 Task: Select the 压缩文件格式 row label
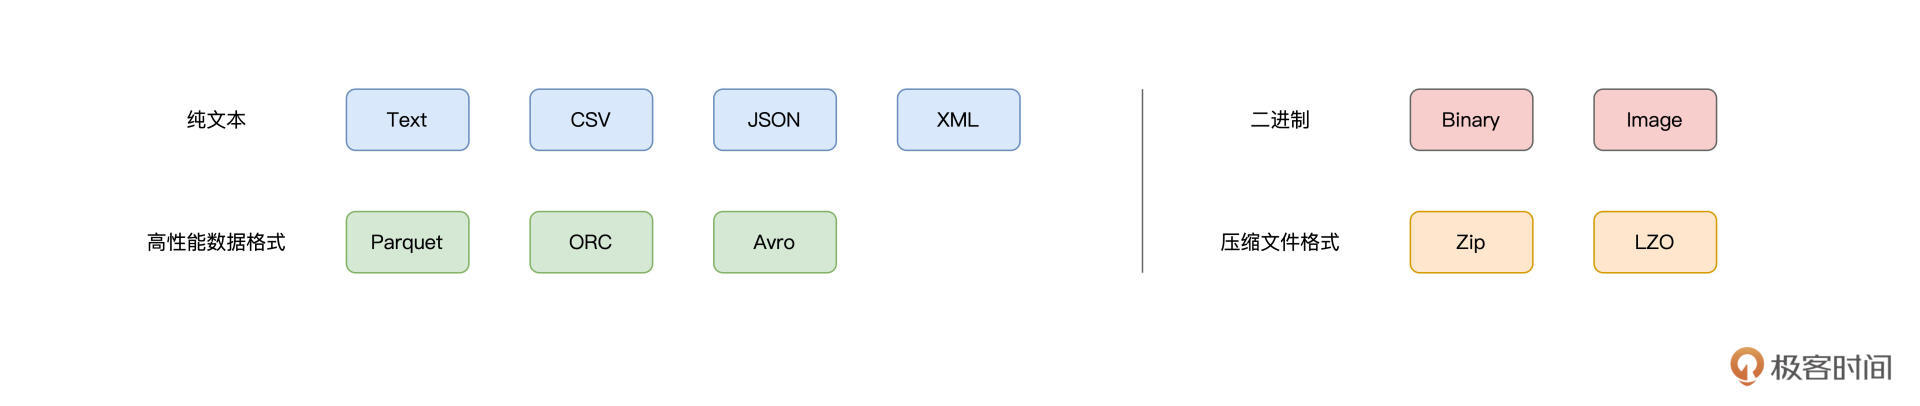[1279, 242]
